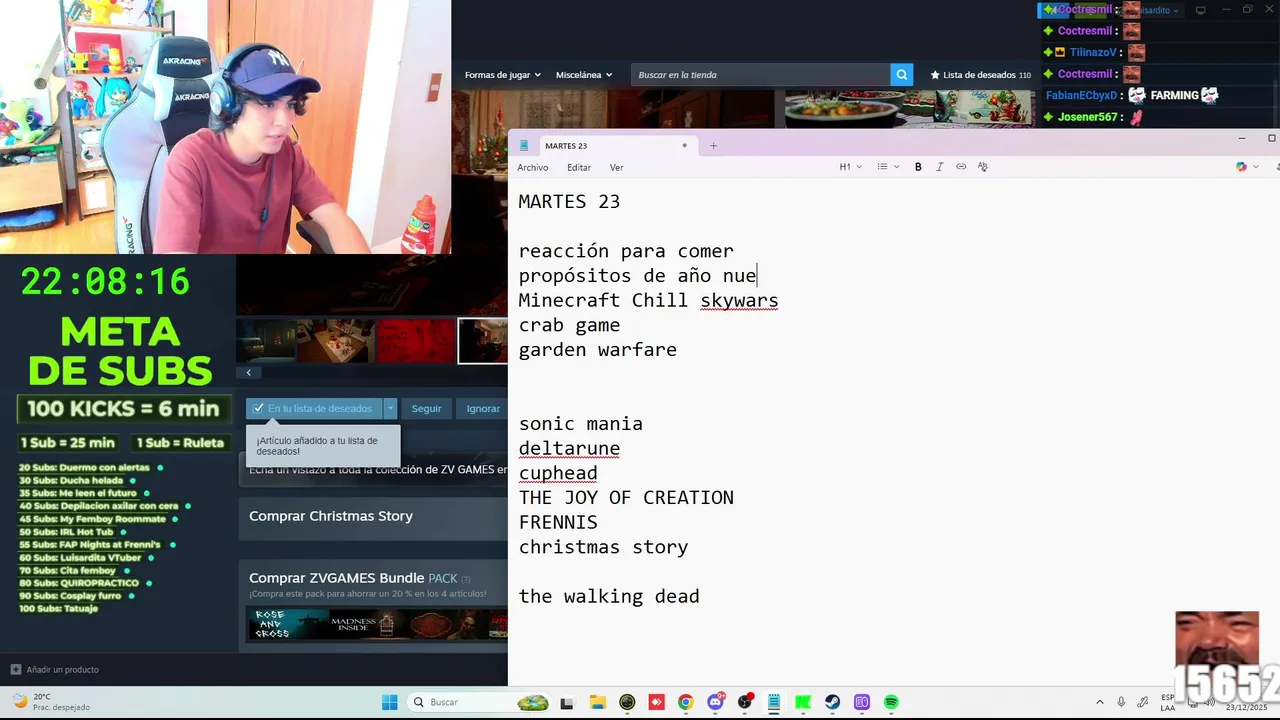Click the misspelled word 'skywars'

click(x=739, y=301)
